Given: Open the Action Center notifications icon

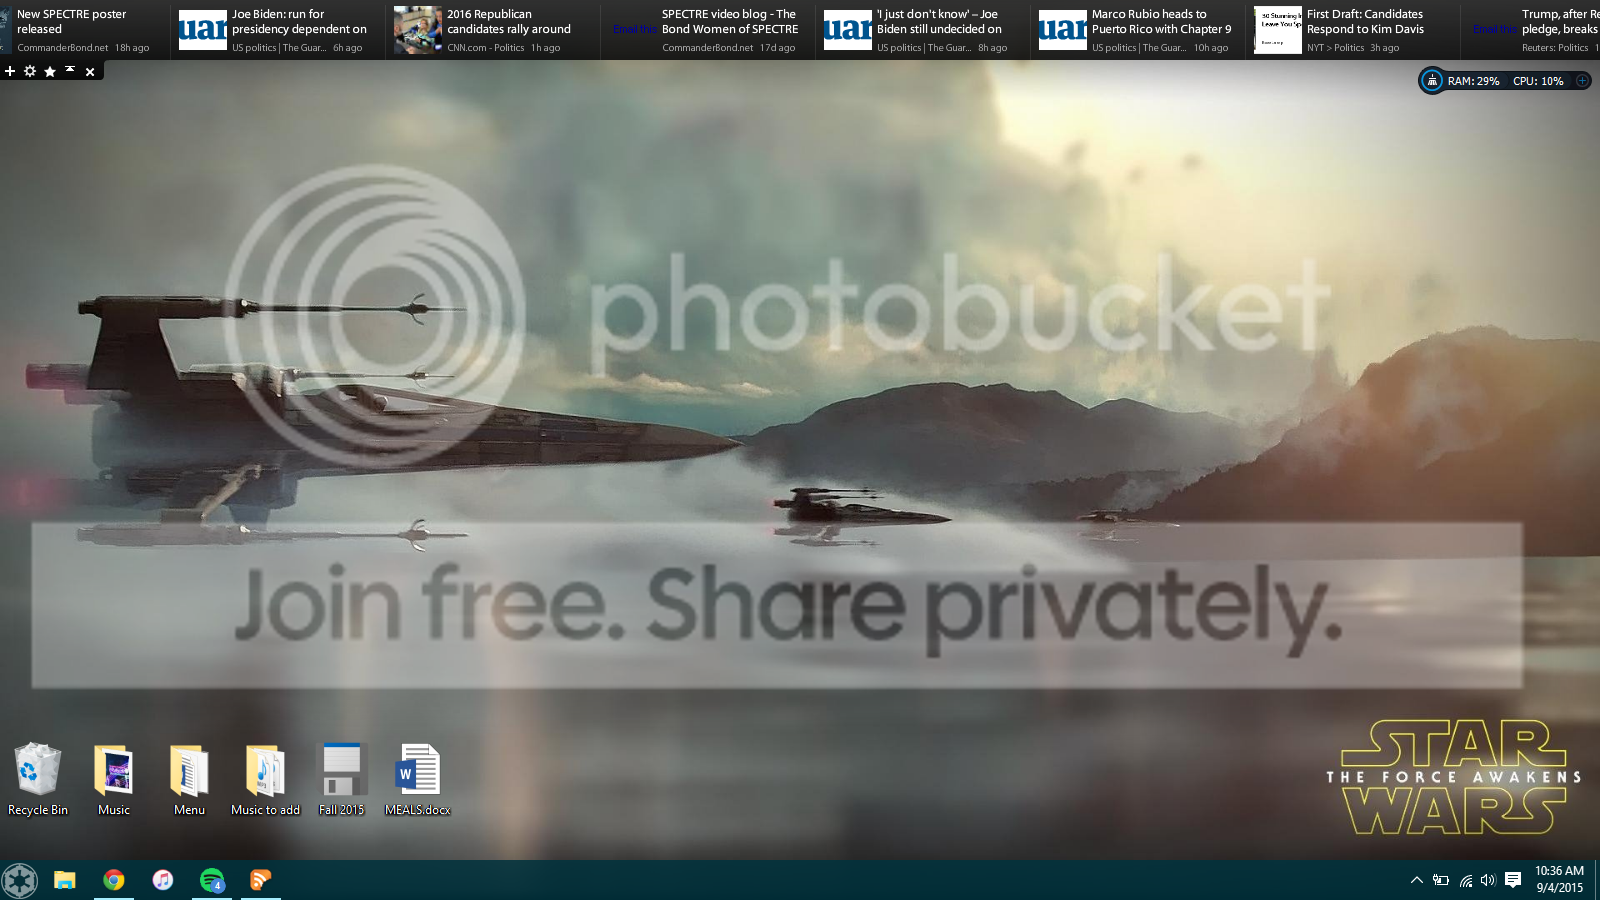Looking at the screenshot, I should [x=1513, y=880].
